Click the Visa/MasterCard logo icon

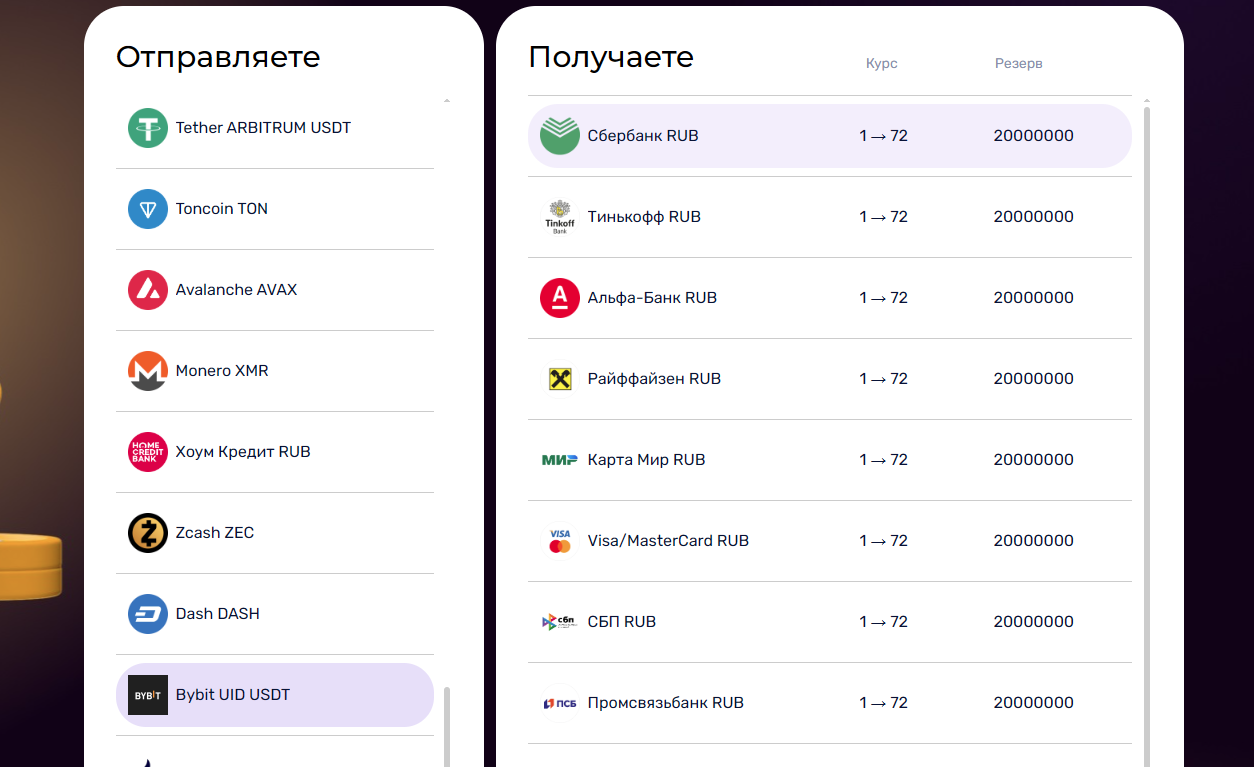[560, 541]
